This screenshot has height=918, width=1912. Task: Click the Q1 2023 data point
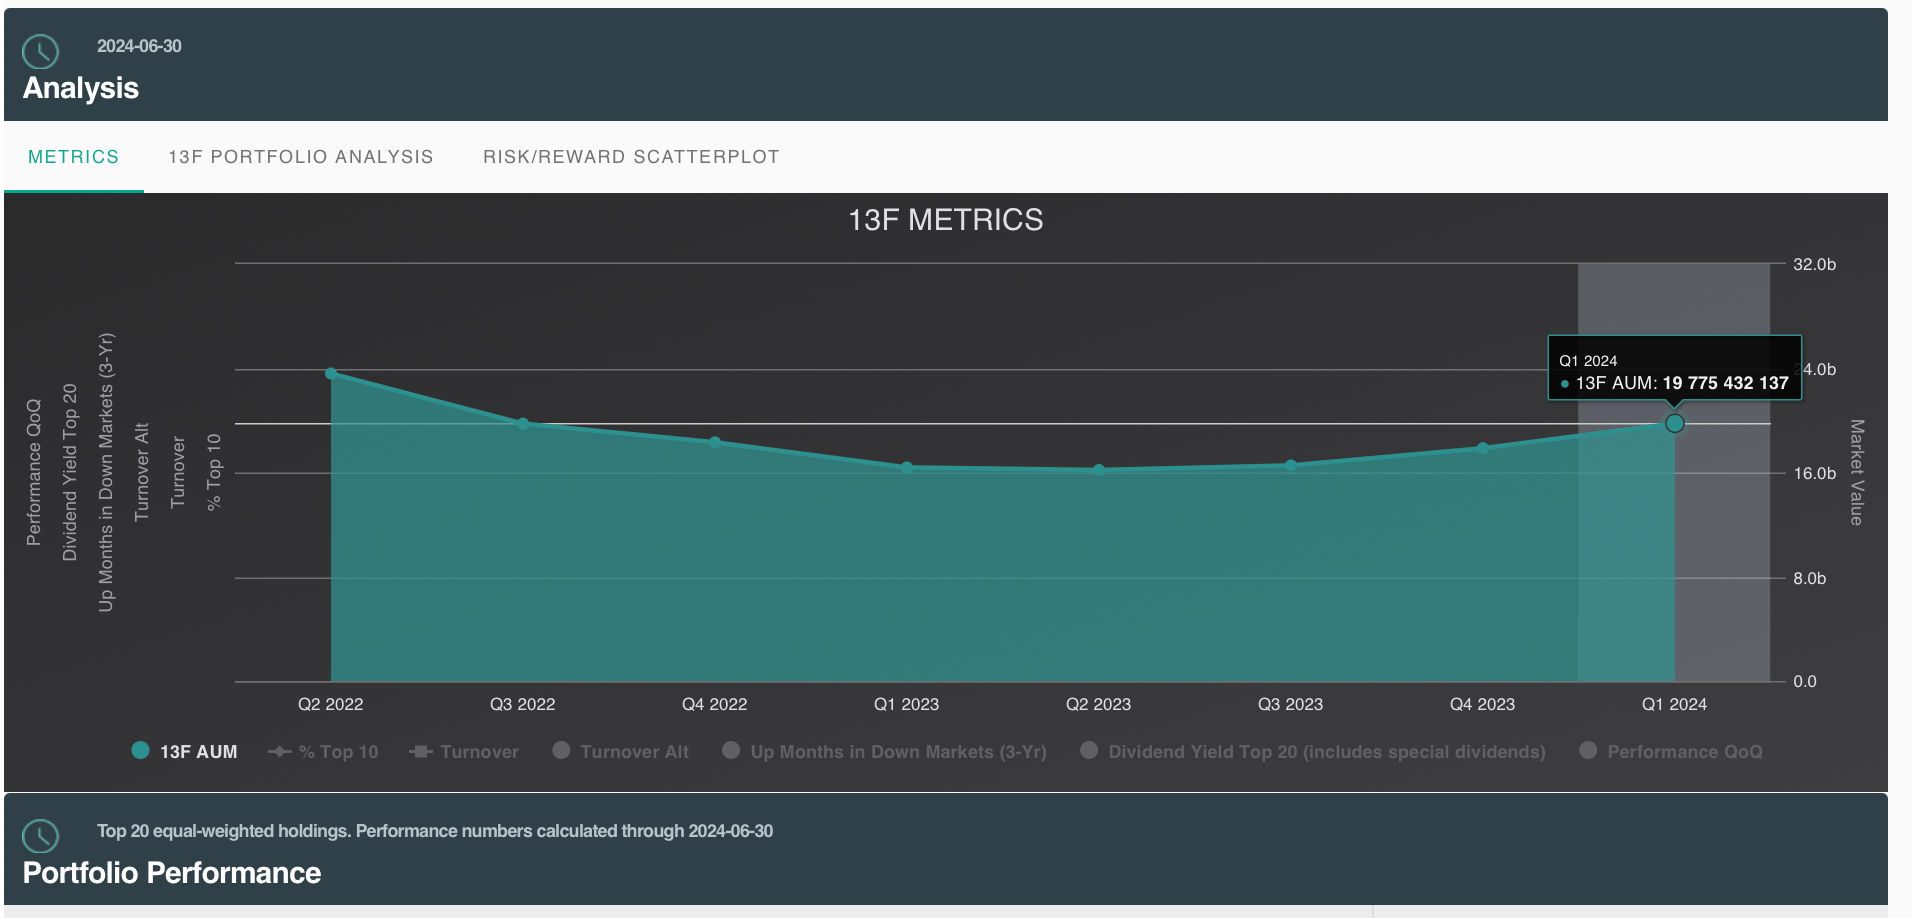point(907,467)
